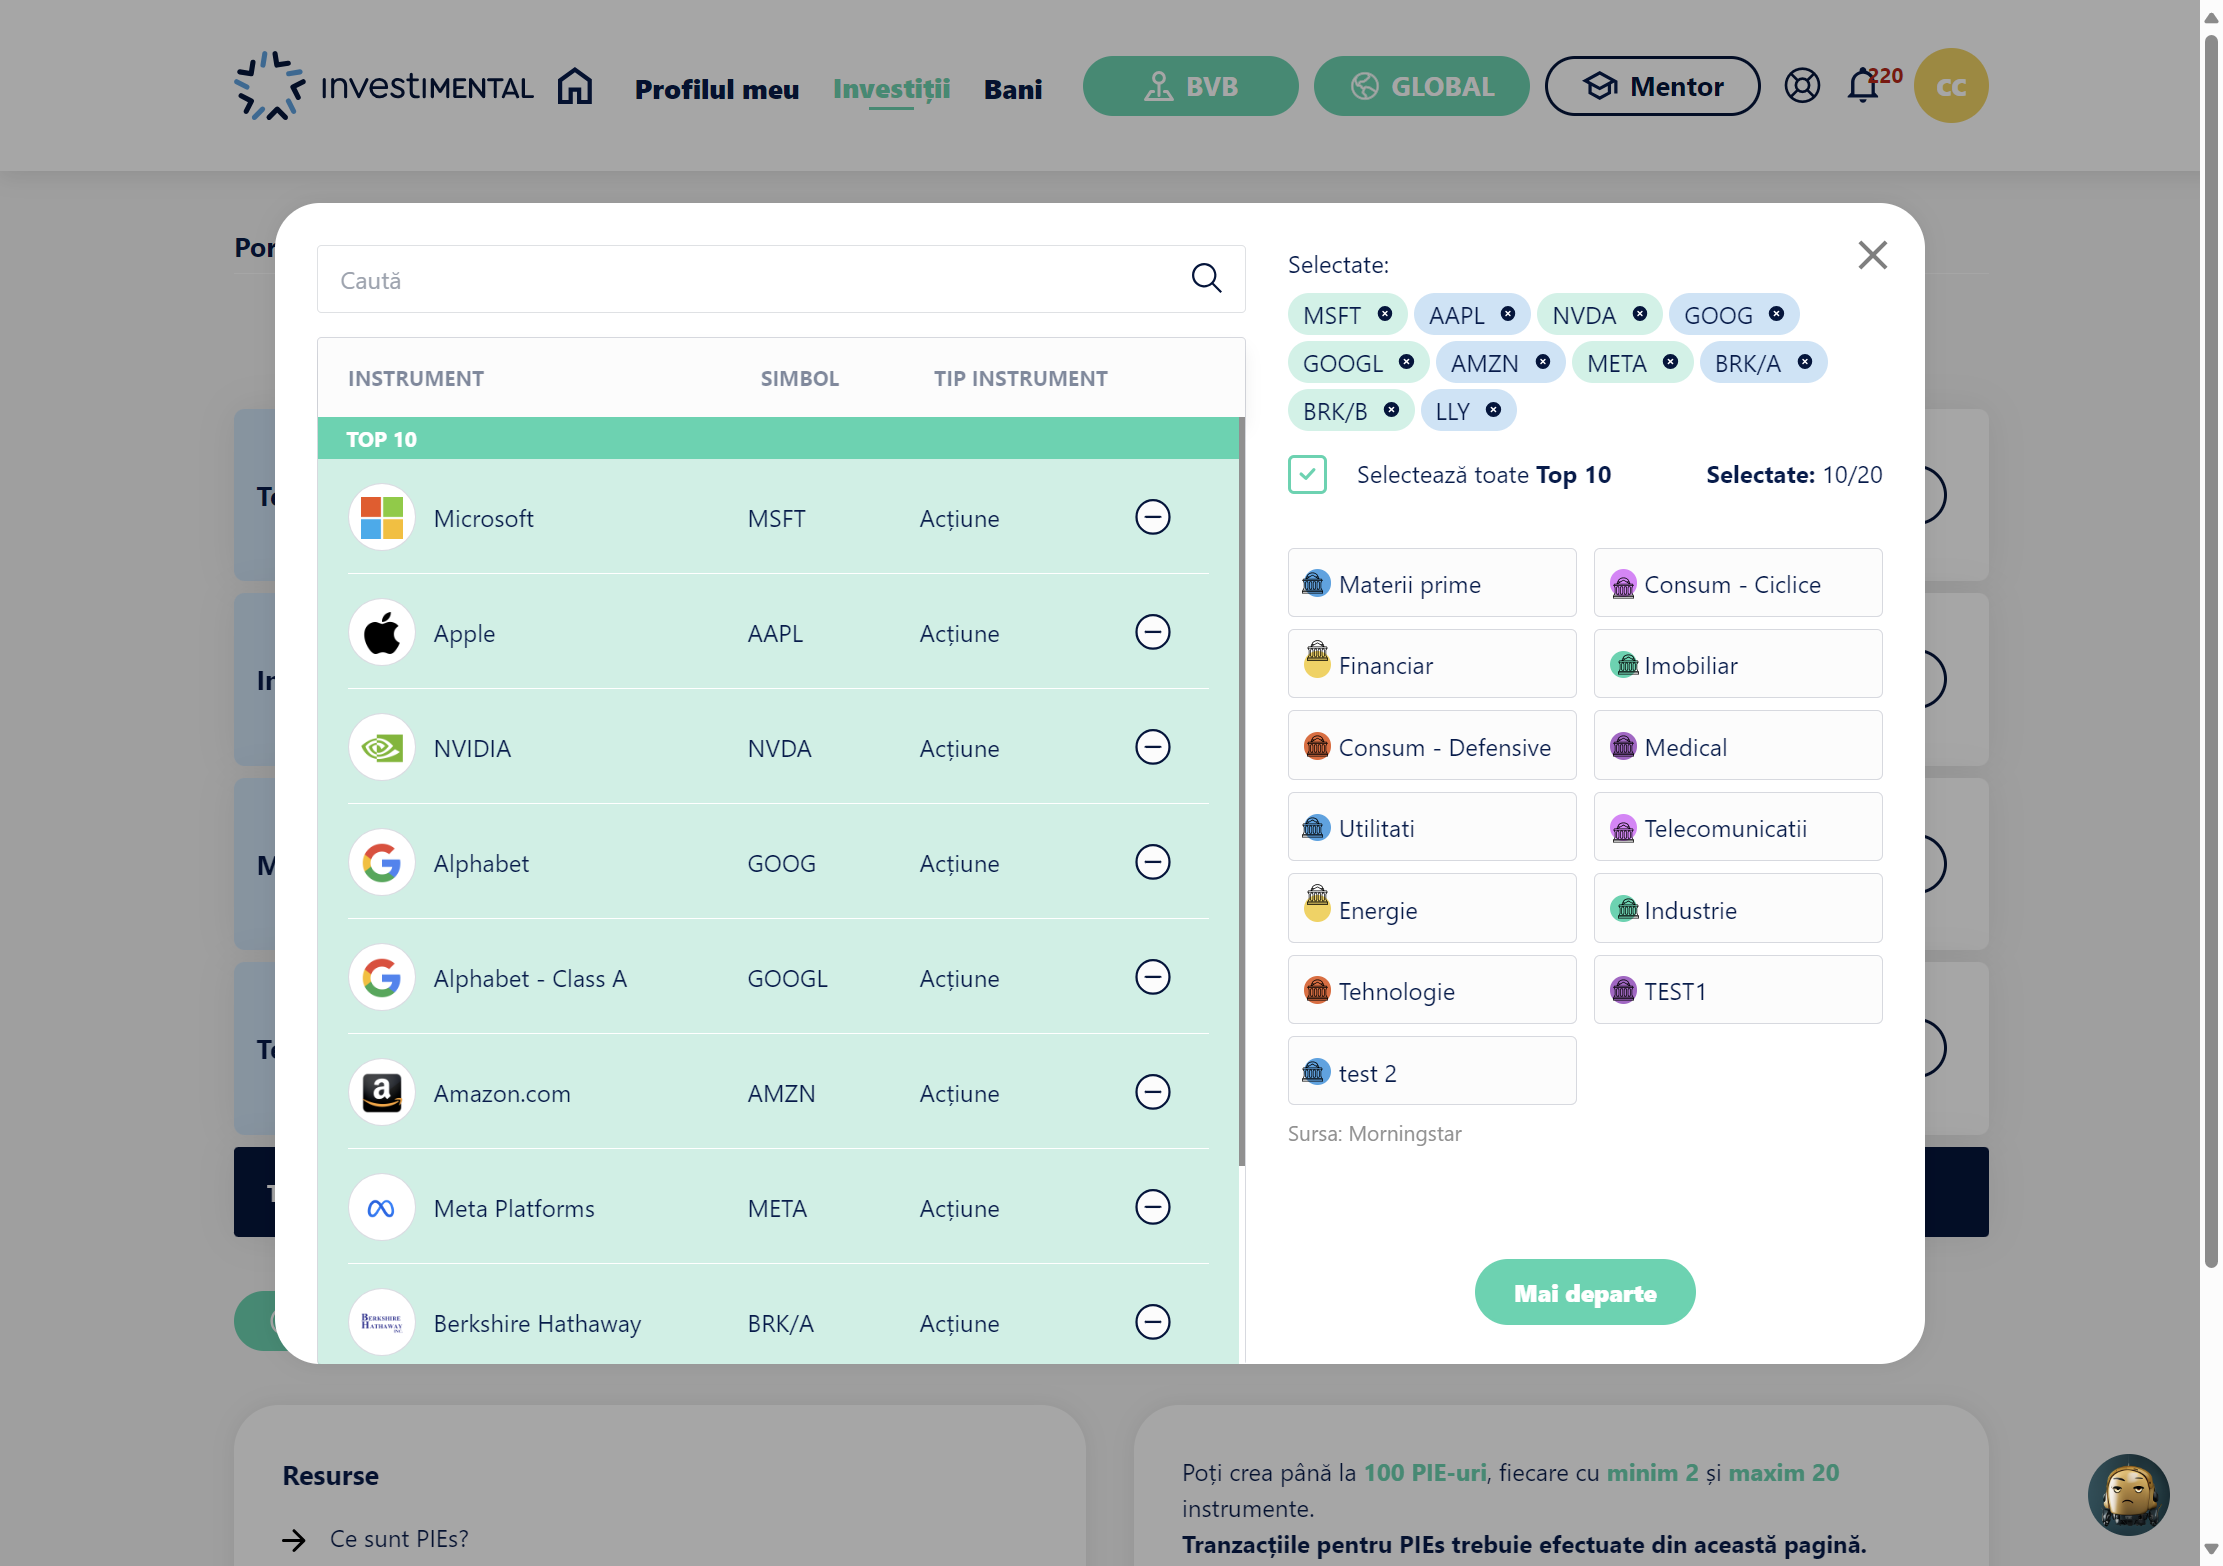Click the home icon in header
This screenshot has width=2223, height=1566.
[x=575, y=87]
